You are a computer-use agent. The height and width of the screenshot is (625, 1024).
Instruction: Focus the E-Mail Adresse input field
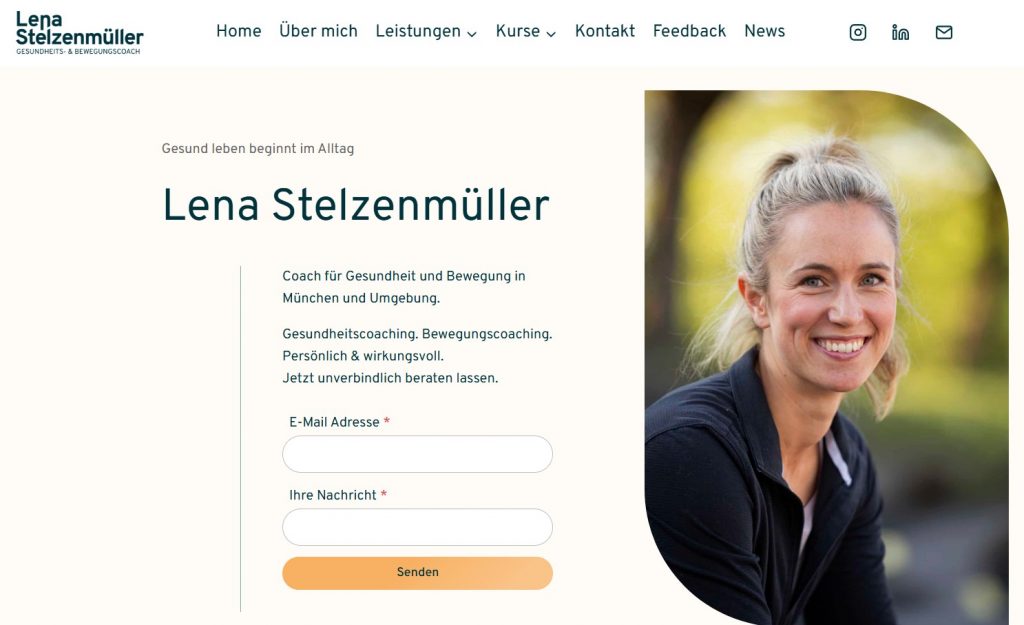[417, 454]
